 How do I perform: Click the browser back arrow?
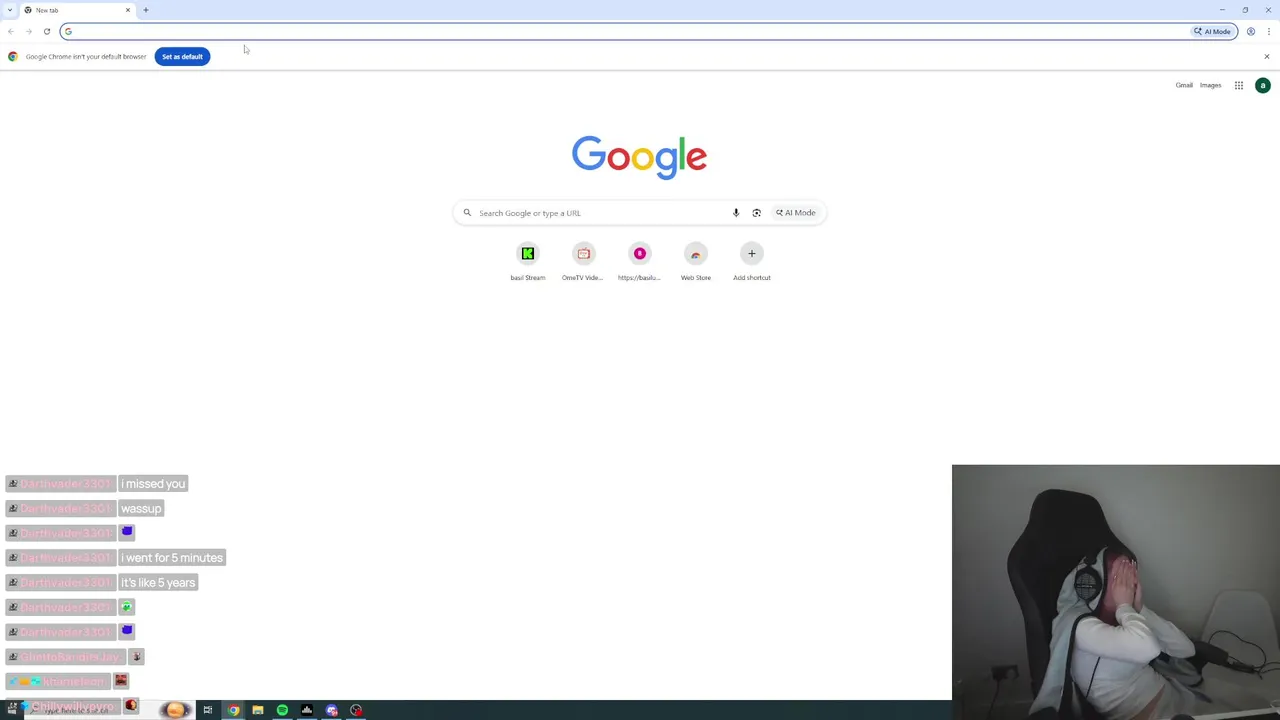(11, 31)
